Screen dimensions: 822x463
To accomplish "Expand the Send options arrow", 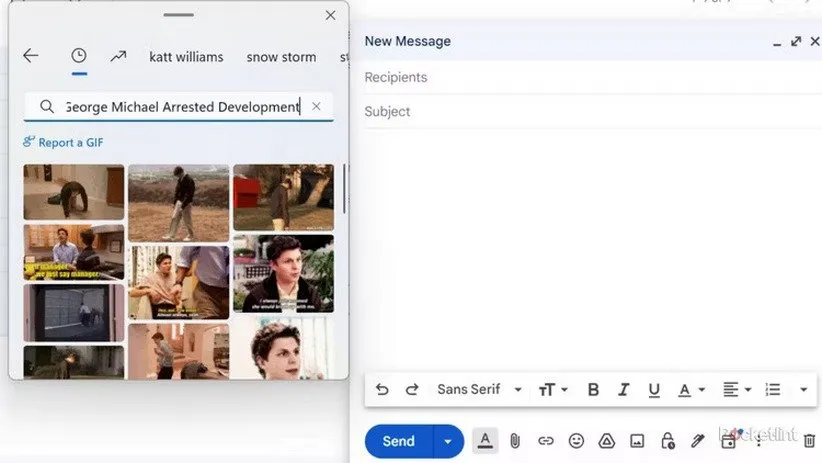I will 448,441.
